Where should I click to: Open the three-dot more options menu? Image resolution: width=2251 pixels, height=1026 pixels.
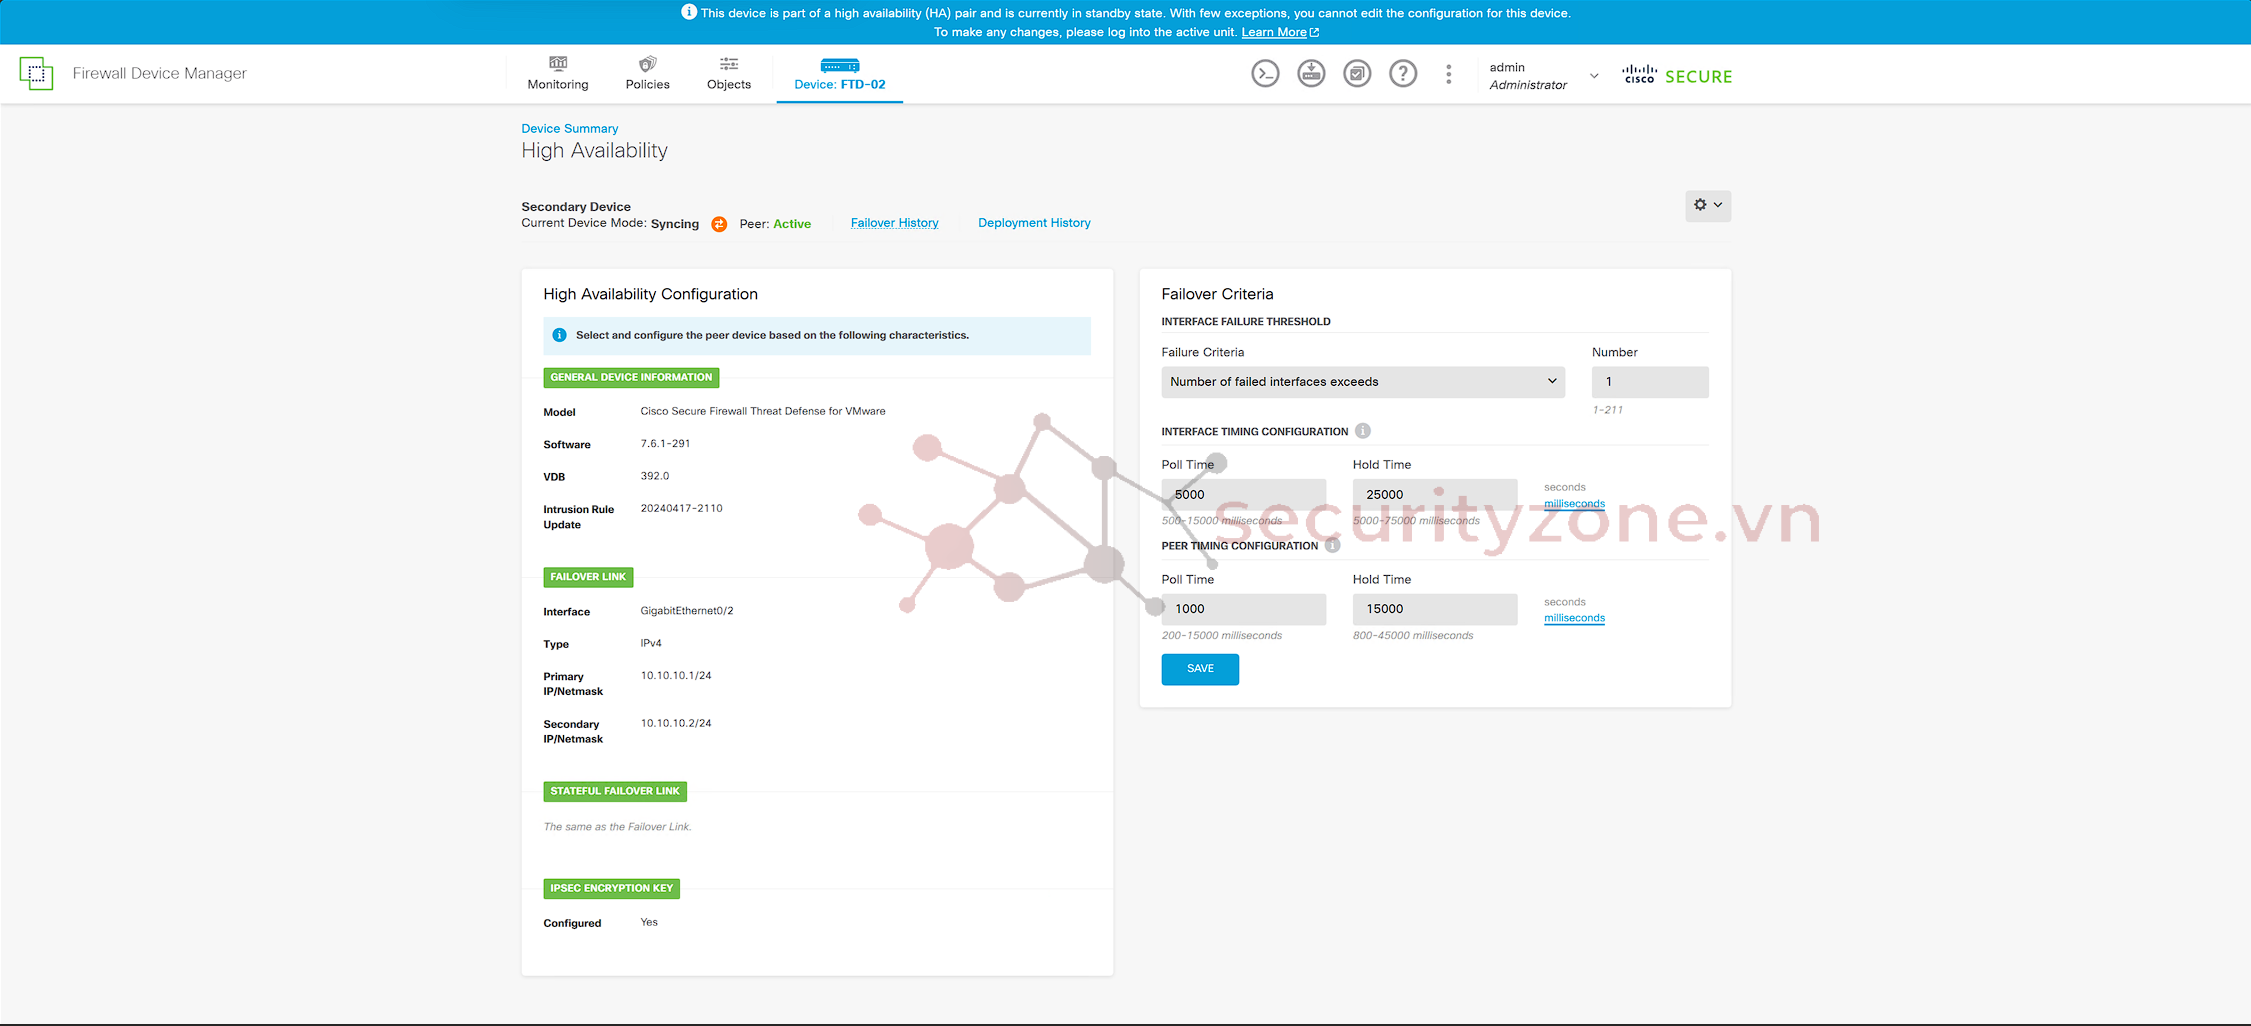point(1448,74)
